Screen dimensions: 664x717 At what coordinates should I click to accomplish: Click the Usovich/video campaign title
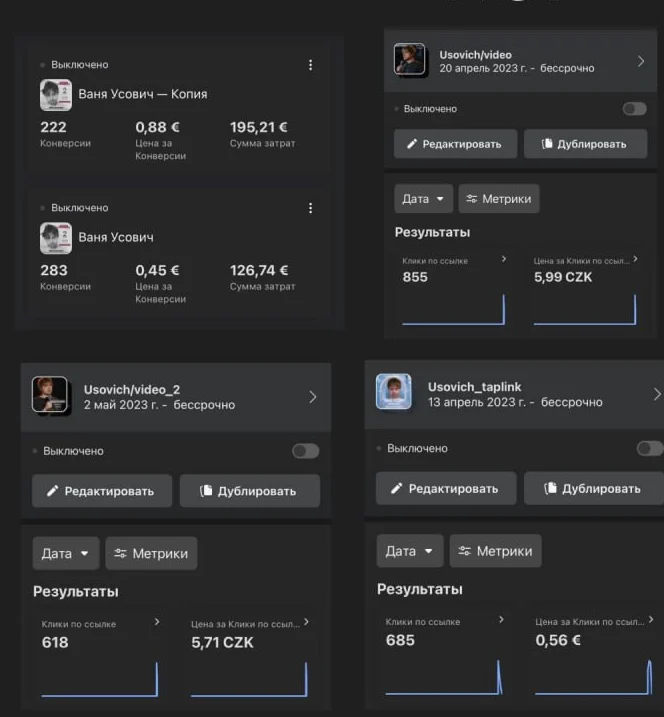(476, 55)
